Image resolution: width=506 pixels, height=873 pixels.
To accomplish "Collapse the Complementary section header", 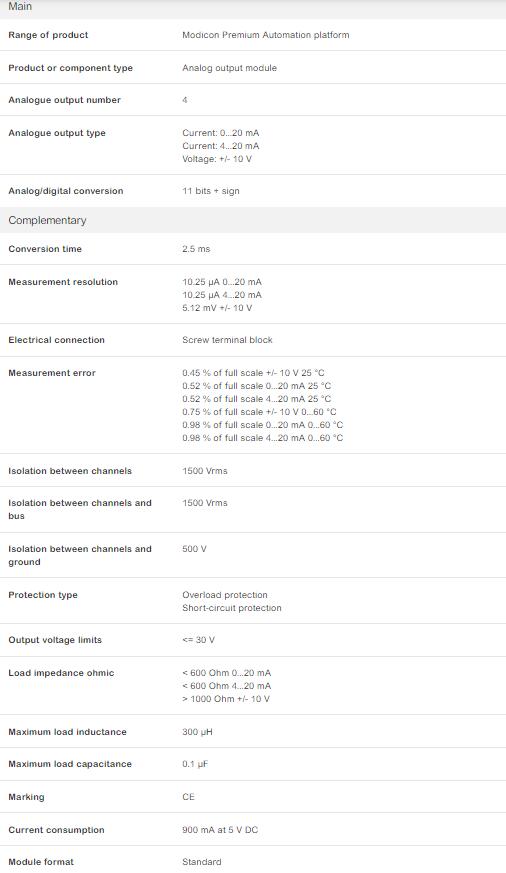I will point(253,220).
